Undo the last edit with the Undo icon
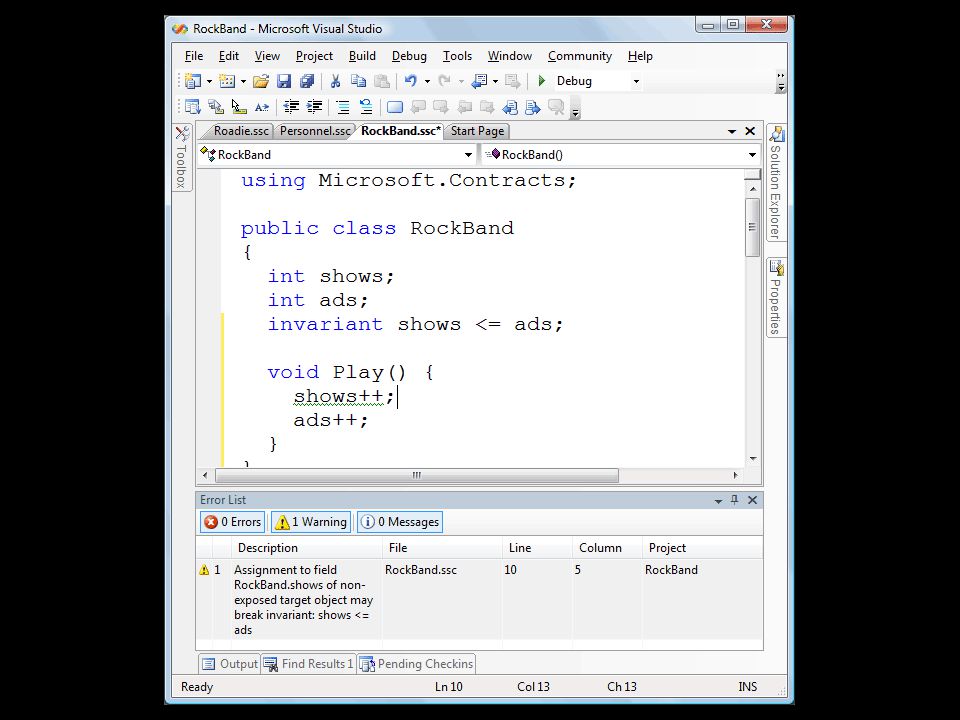This screenshot has height=720, width=960. pyautogui.click(x=411, y=81)
